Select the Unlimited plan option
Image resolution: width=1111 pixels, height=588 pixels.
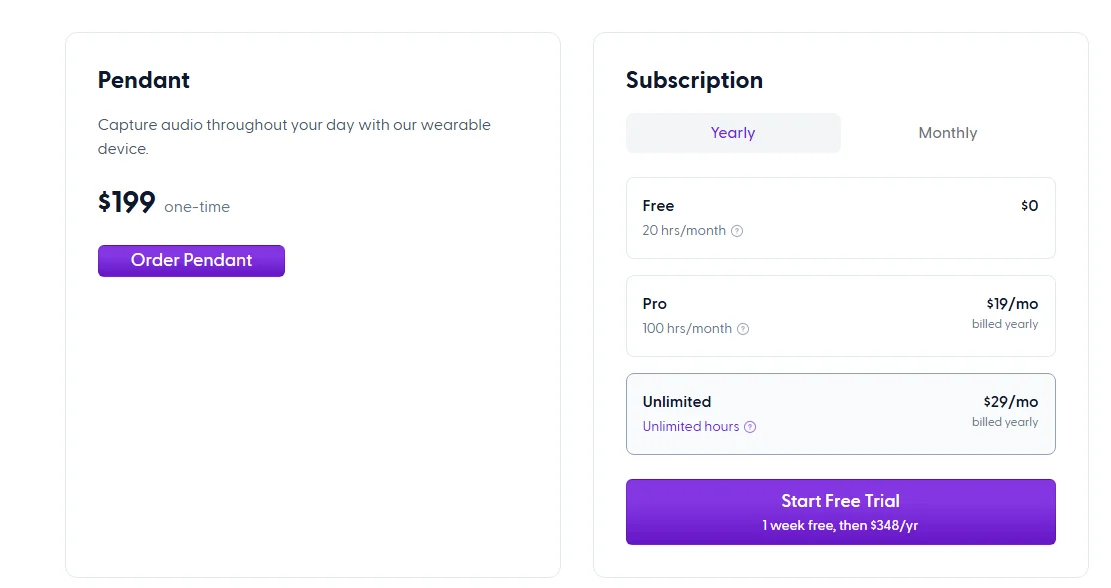(x=840, y=414)
